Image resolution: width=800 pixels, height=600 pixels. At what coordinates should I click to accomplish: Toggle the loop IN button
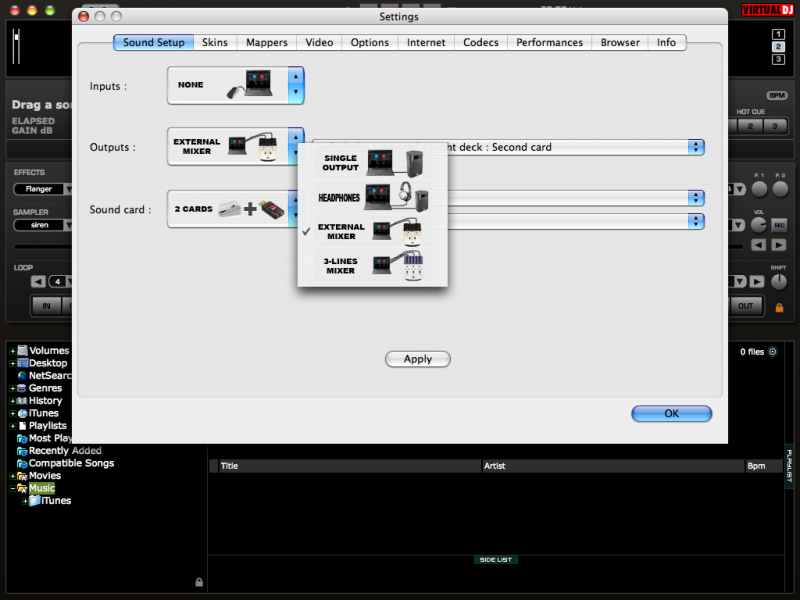point(44,306)
